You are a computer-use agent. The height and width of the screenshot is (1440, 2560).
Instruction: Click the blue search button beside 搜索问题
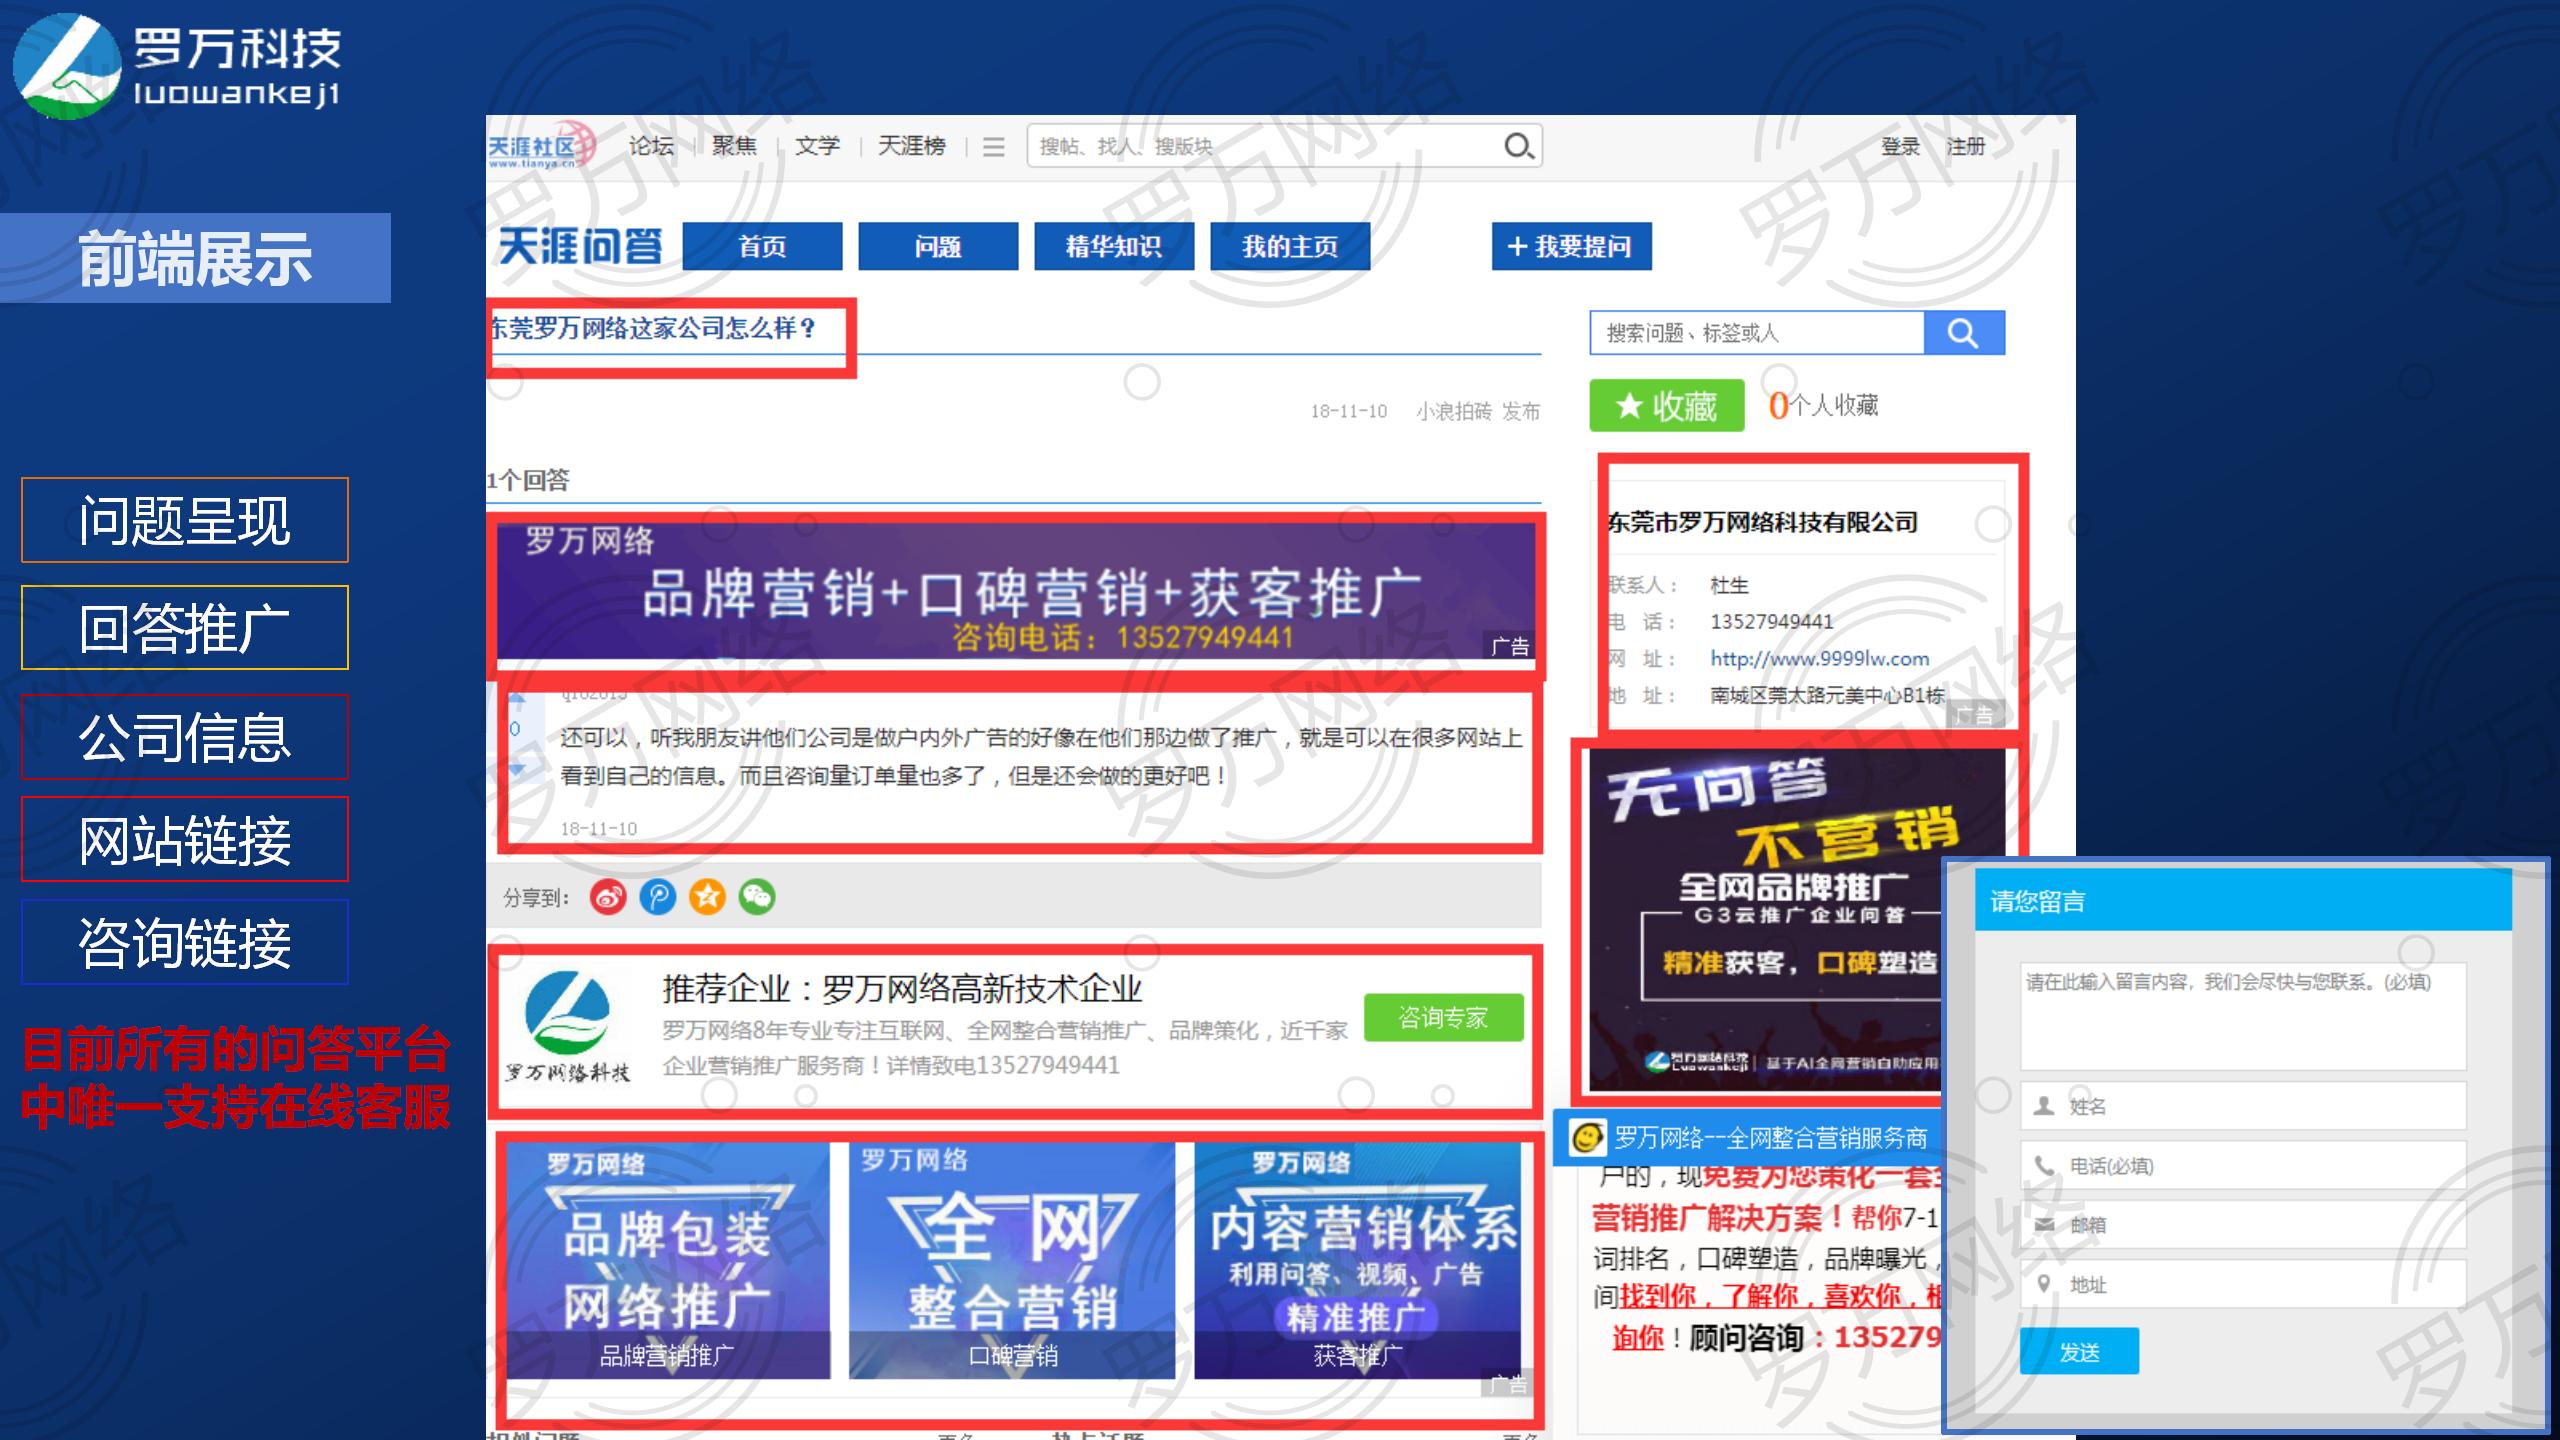pyautogui.click(x=1964, y=332)
